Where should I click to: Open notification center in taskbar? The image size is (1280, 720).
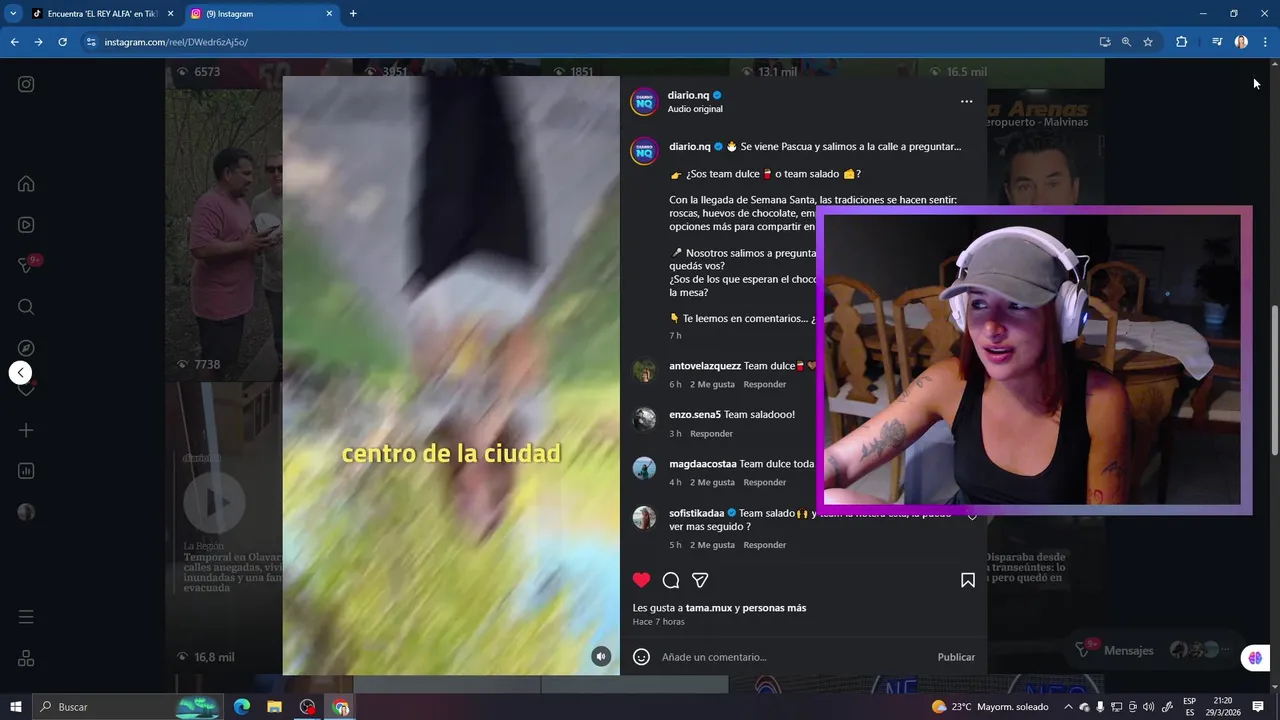[1258, 707]
